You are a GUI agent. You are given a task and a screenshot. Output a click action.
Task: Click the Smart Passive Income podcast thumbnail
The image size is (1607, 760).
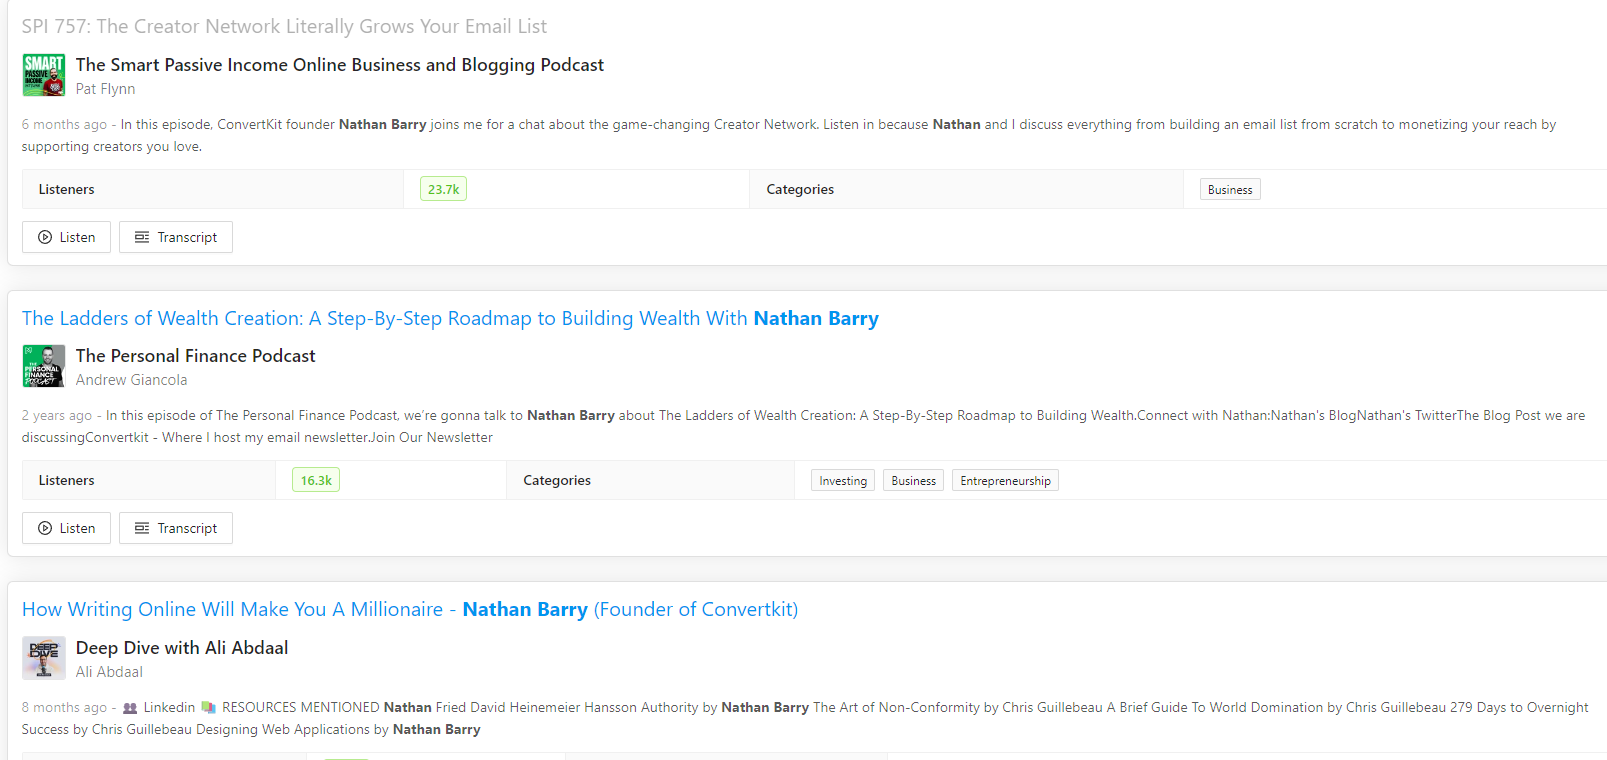pyautogui.click(x=44, y=75)
